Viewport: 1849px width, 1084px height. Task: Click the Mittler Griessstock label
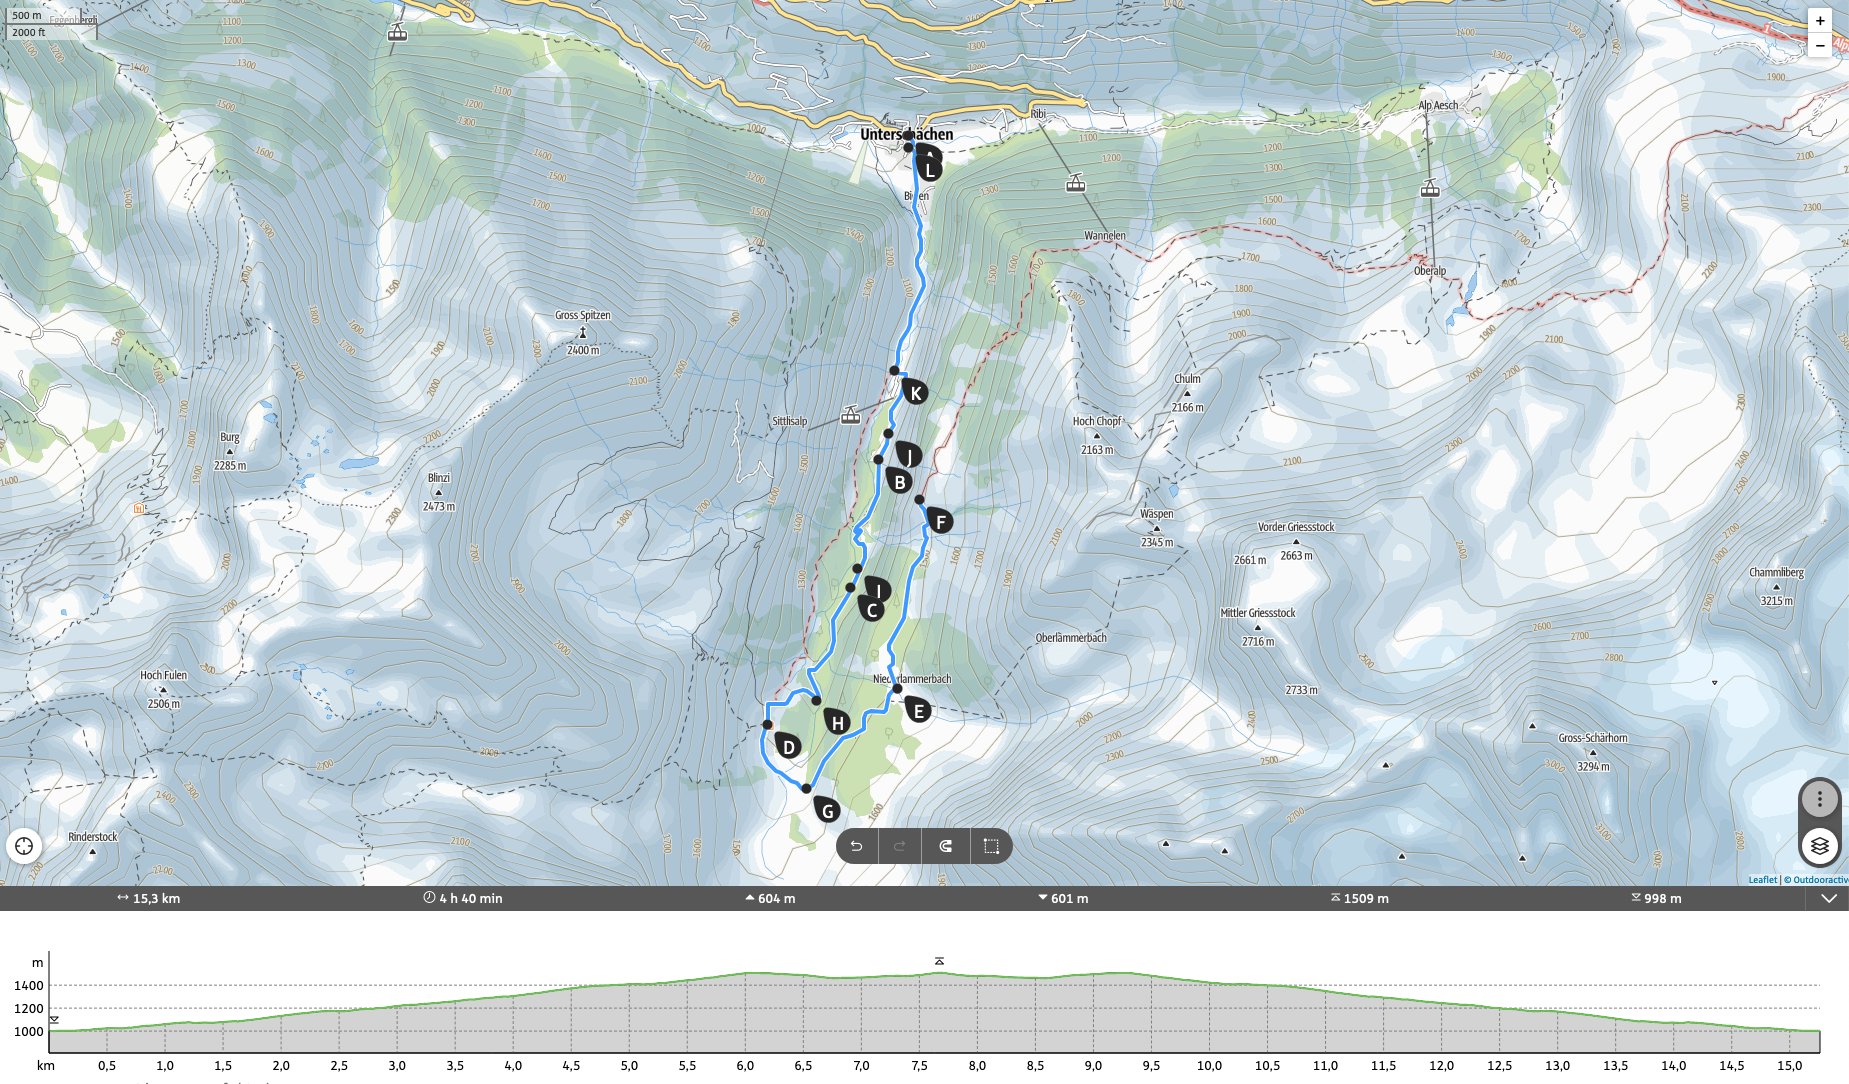coord(1258,613)
